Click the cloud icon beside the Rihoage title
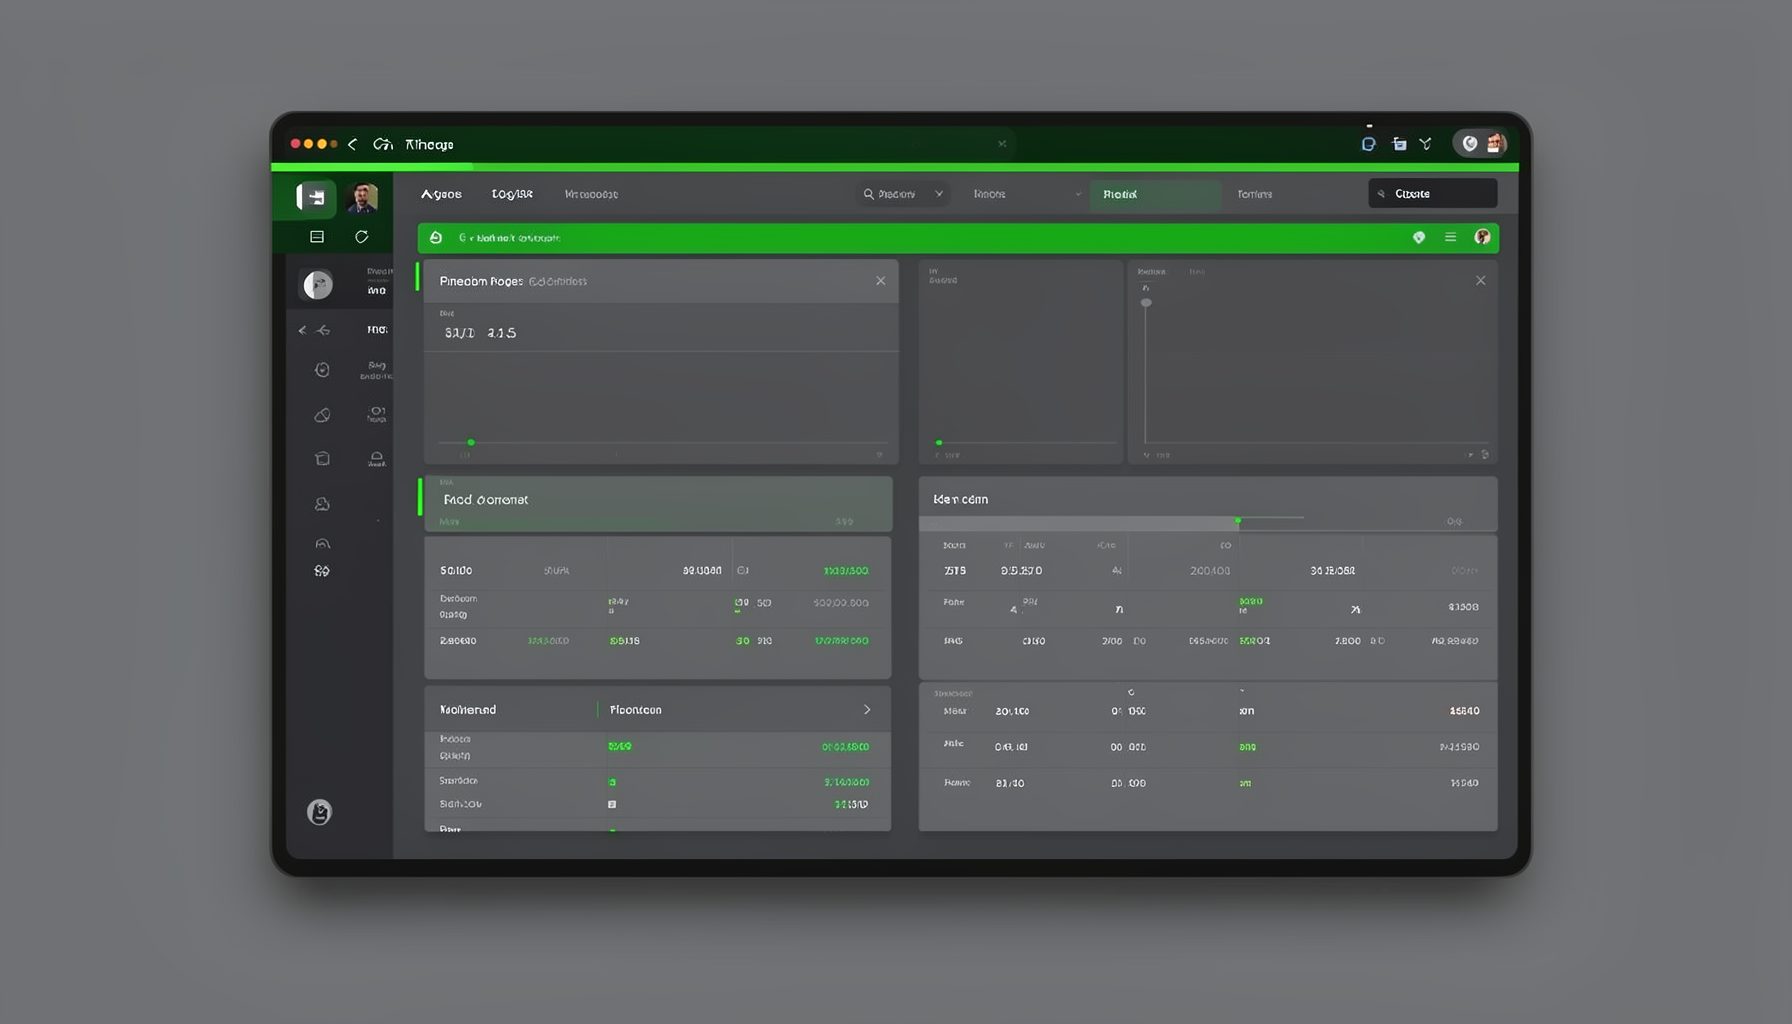Viewport: 1792px width, 1024px height. point(382,144)
